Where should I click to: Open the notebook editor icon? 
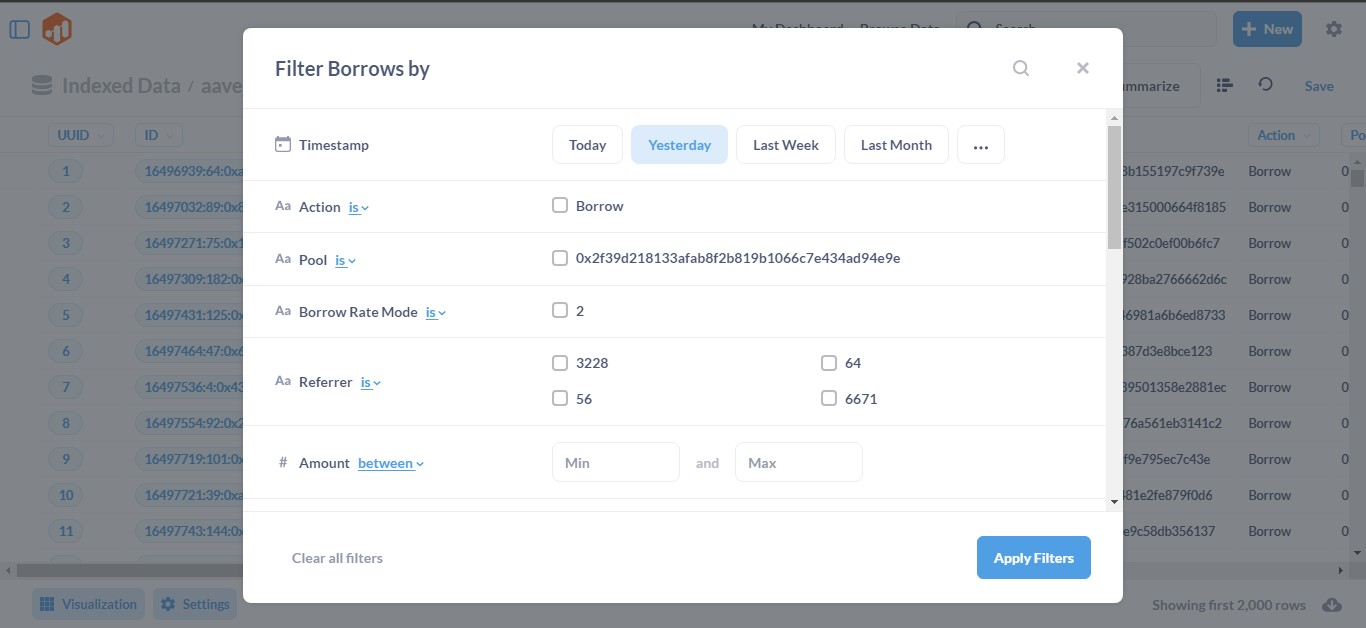point(1225,85)
